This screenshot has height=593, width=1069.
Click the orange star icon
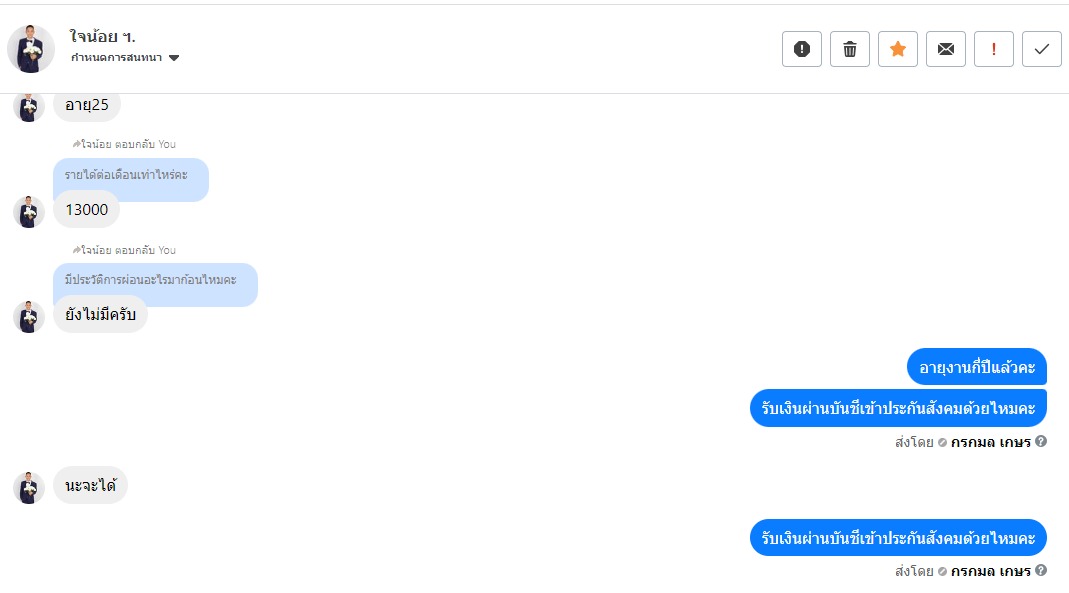(x=898, y=49)
